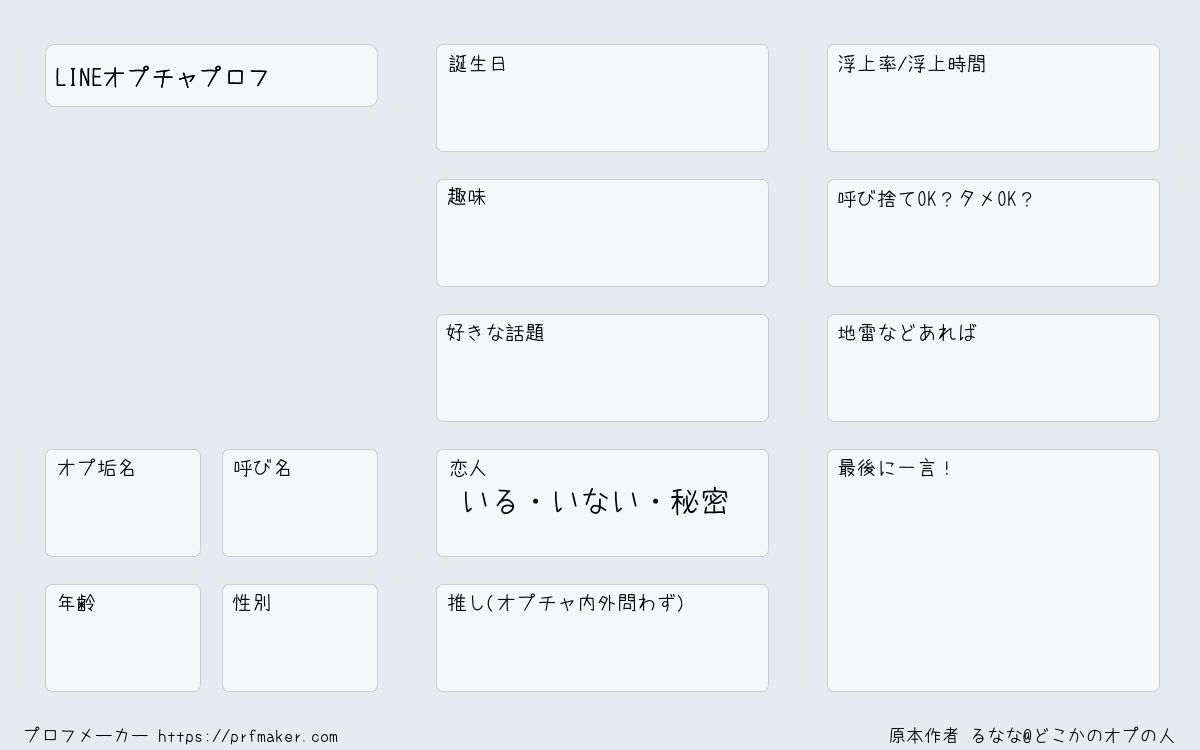Select the 好きな話題 topic field
Screen dimensions: 1200x750
click(602, 368)
